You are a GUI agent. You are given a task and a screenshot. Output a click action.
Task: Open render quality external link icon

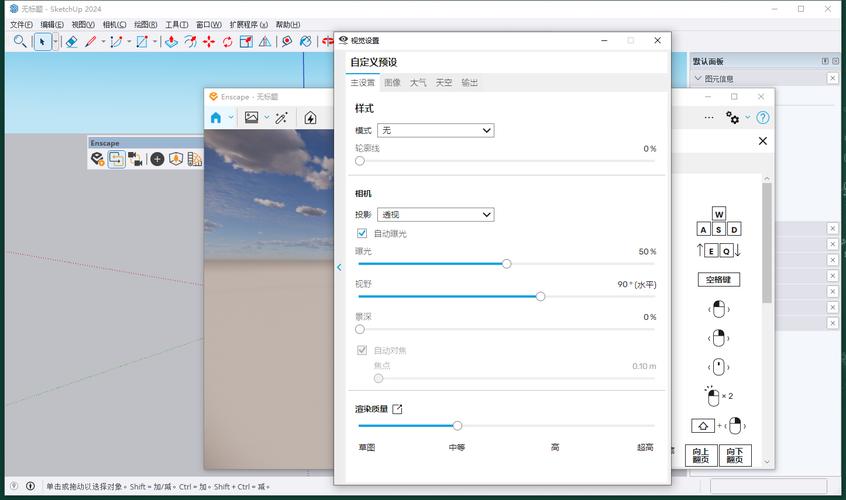click(397, 409)
